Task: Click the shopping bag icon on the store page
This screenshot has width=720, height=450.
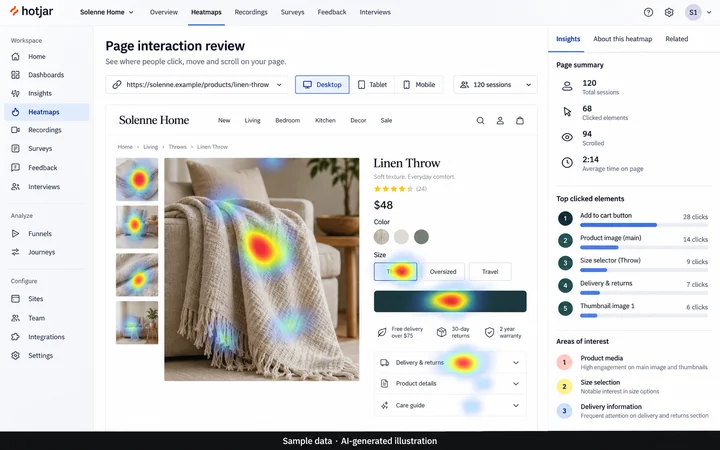Action: point(520,121)
